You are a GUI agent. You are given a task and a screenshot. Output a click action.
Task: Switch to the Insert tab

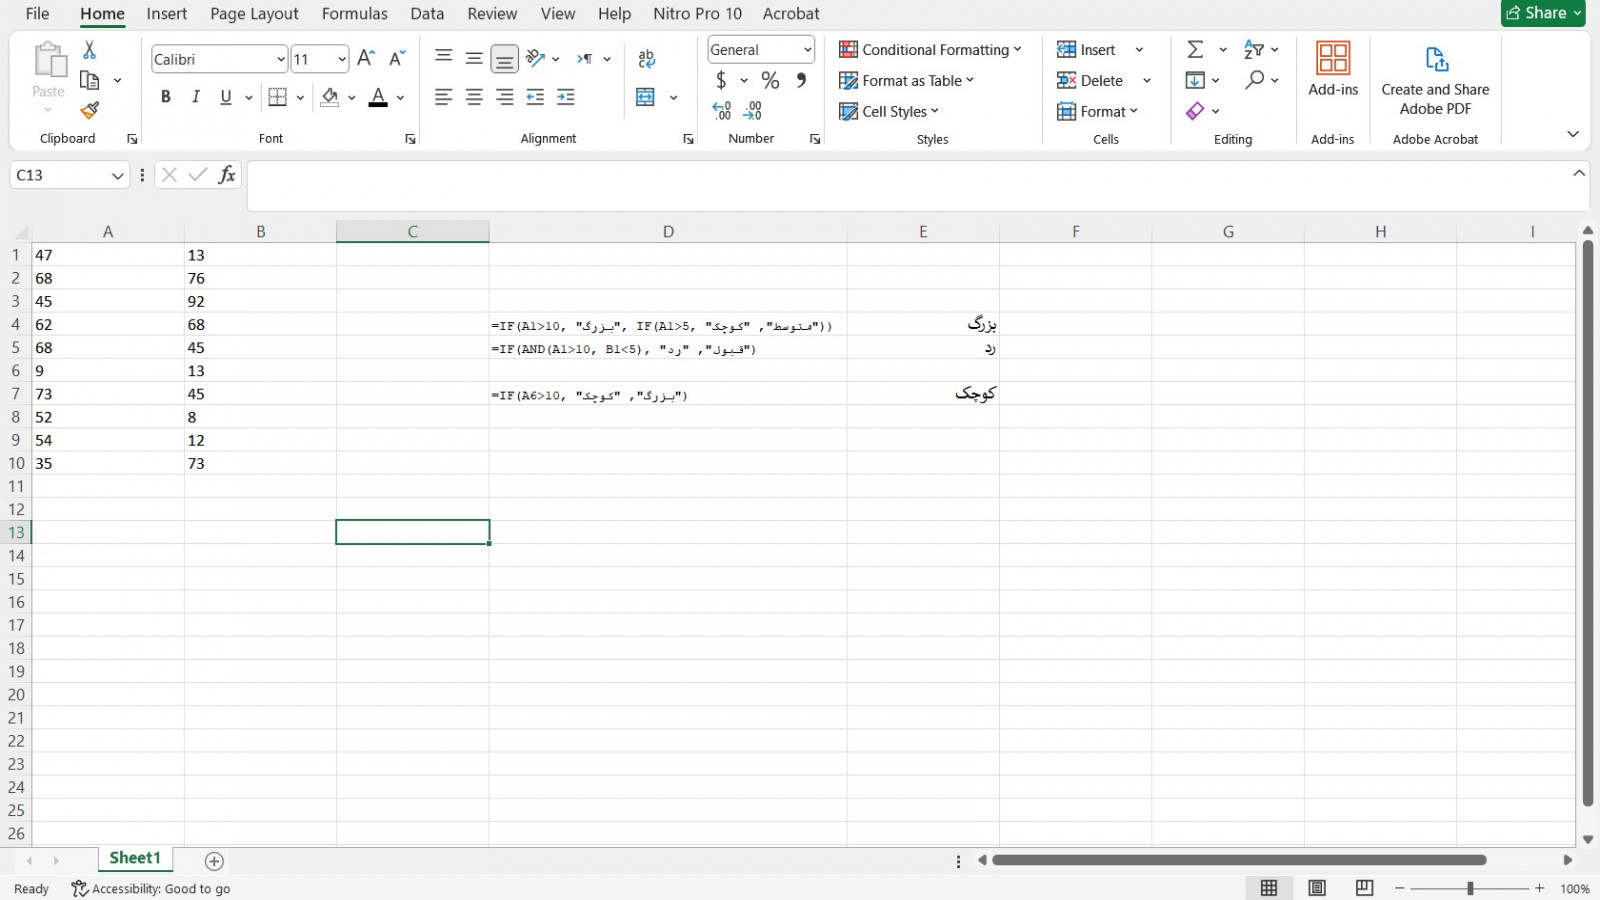coord(166,13)
